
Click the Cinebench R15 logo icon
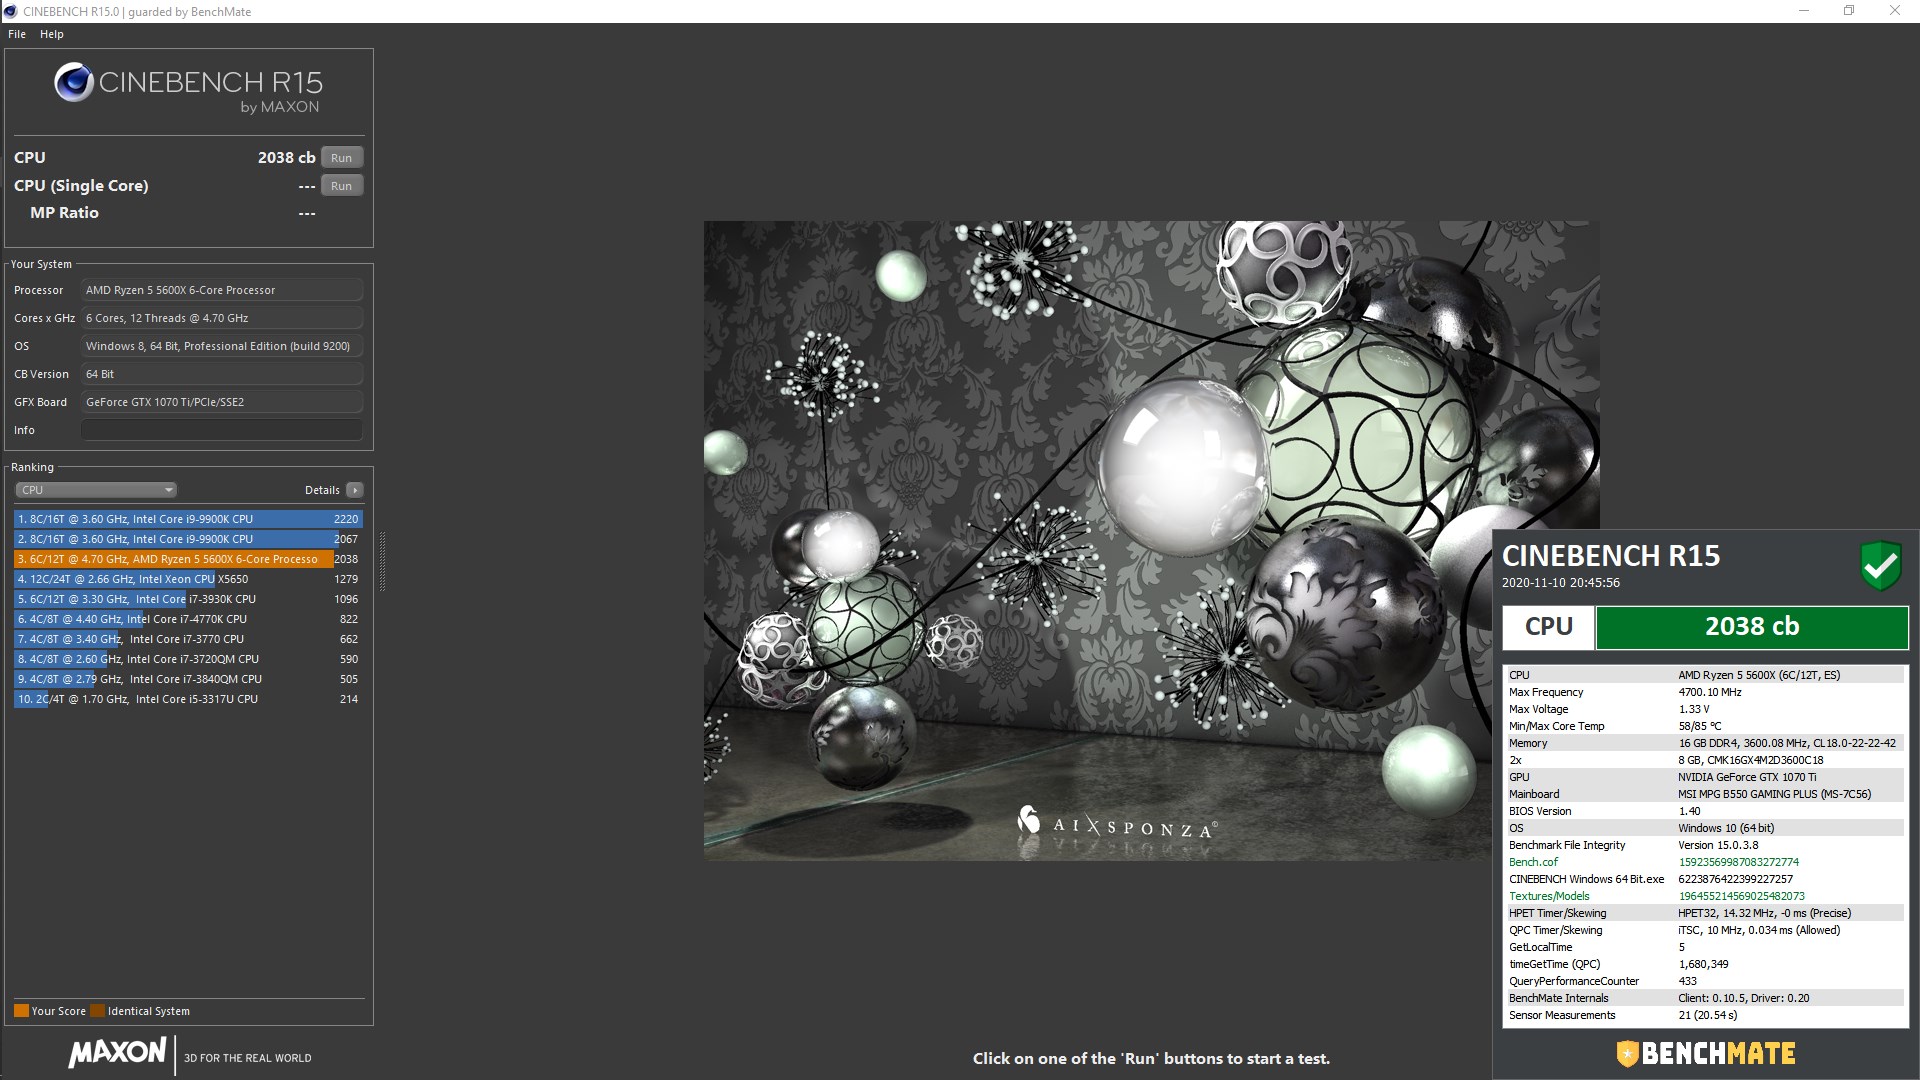[x=74, y=83]
